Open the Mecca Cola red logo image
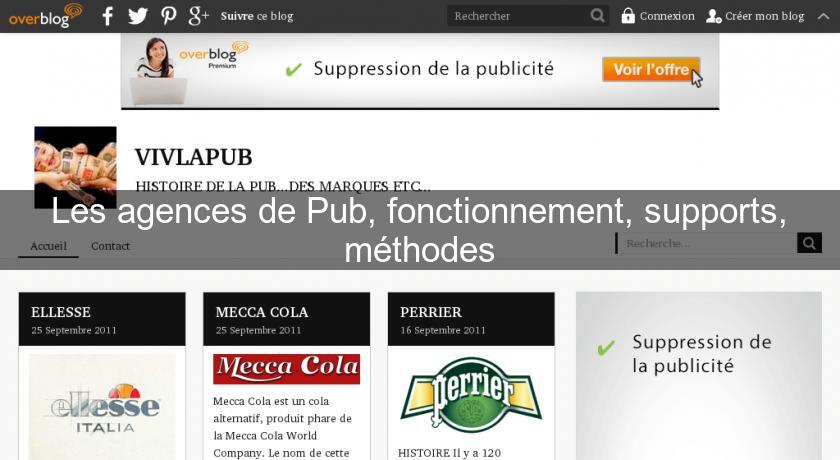840x460 pixels. click(287, 369)
